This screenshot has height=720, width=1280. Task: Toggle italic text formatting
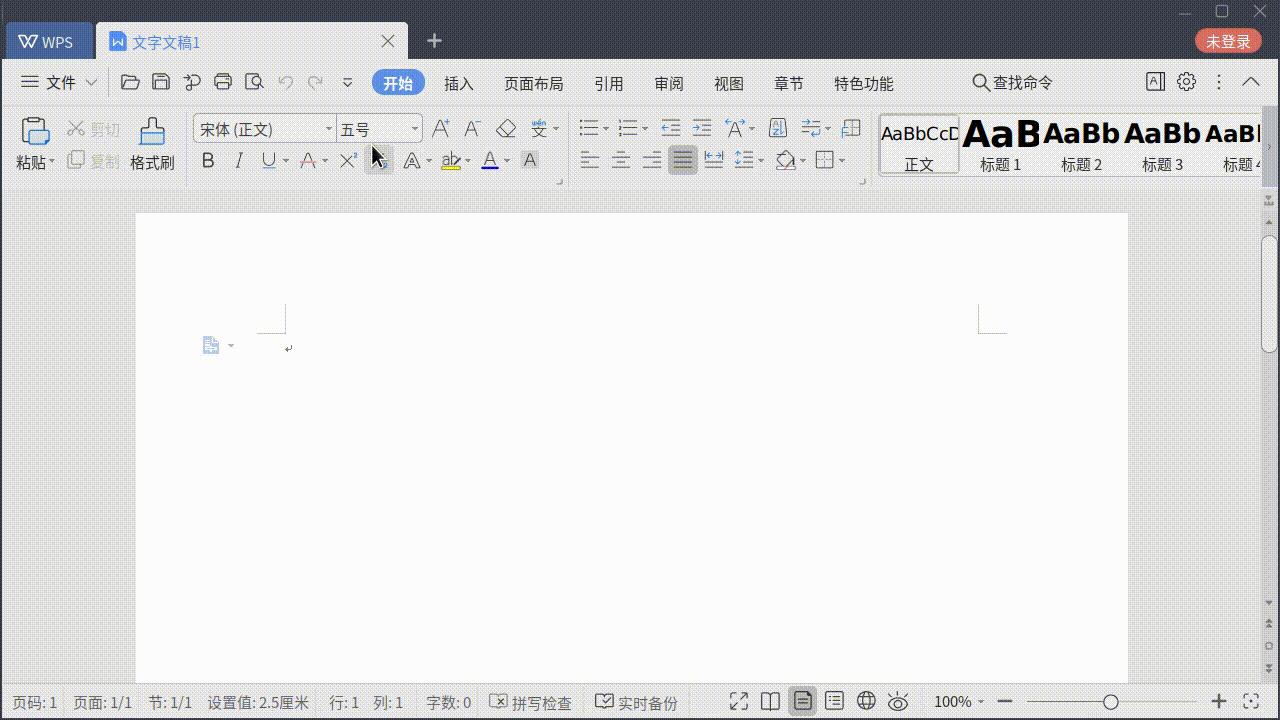tap(238, 160)
